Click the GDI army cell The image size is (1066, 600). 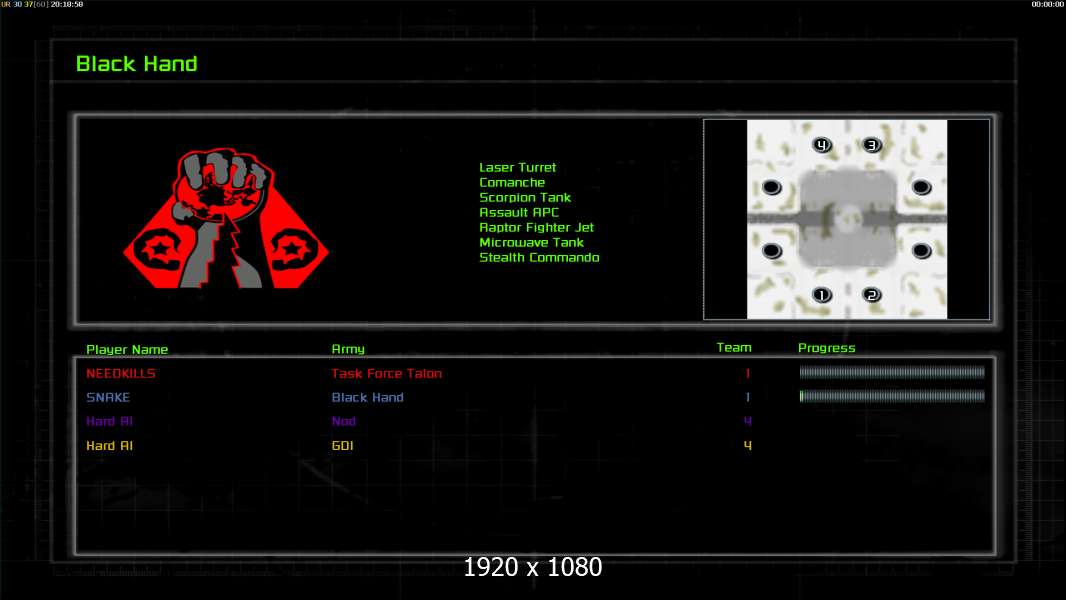(343, 446)
